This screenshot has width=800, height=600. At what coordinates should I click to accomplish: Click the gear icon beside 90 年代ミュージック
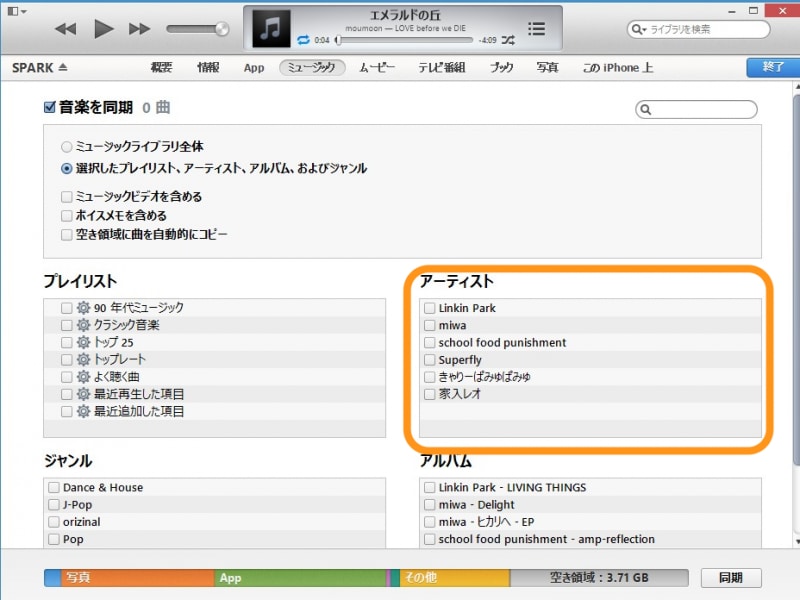coord(83,308)
